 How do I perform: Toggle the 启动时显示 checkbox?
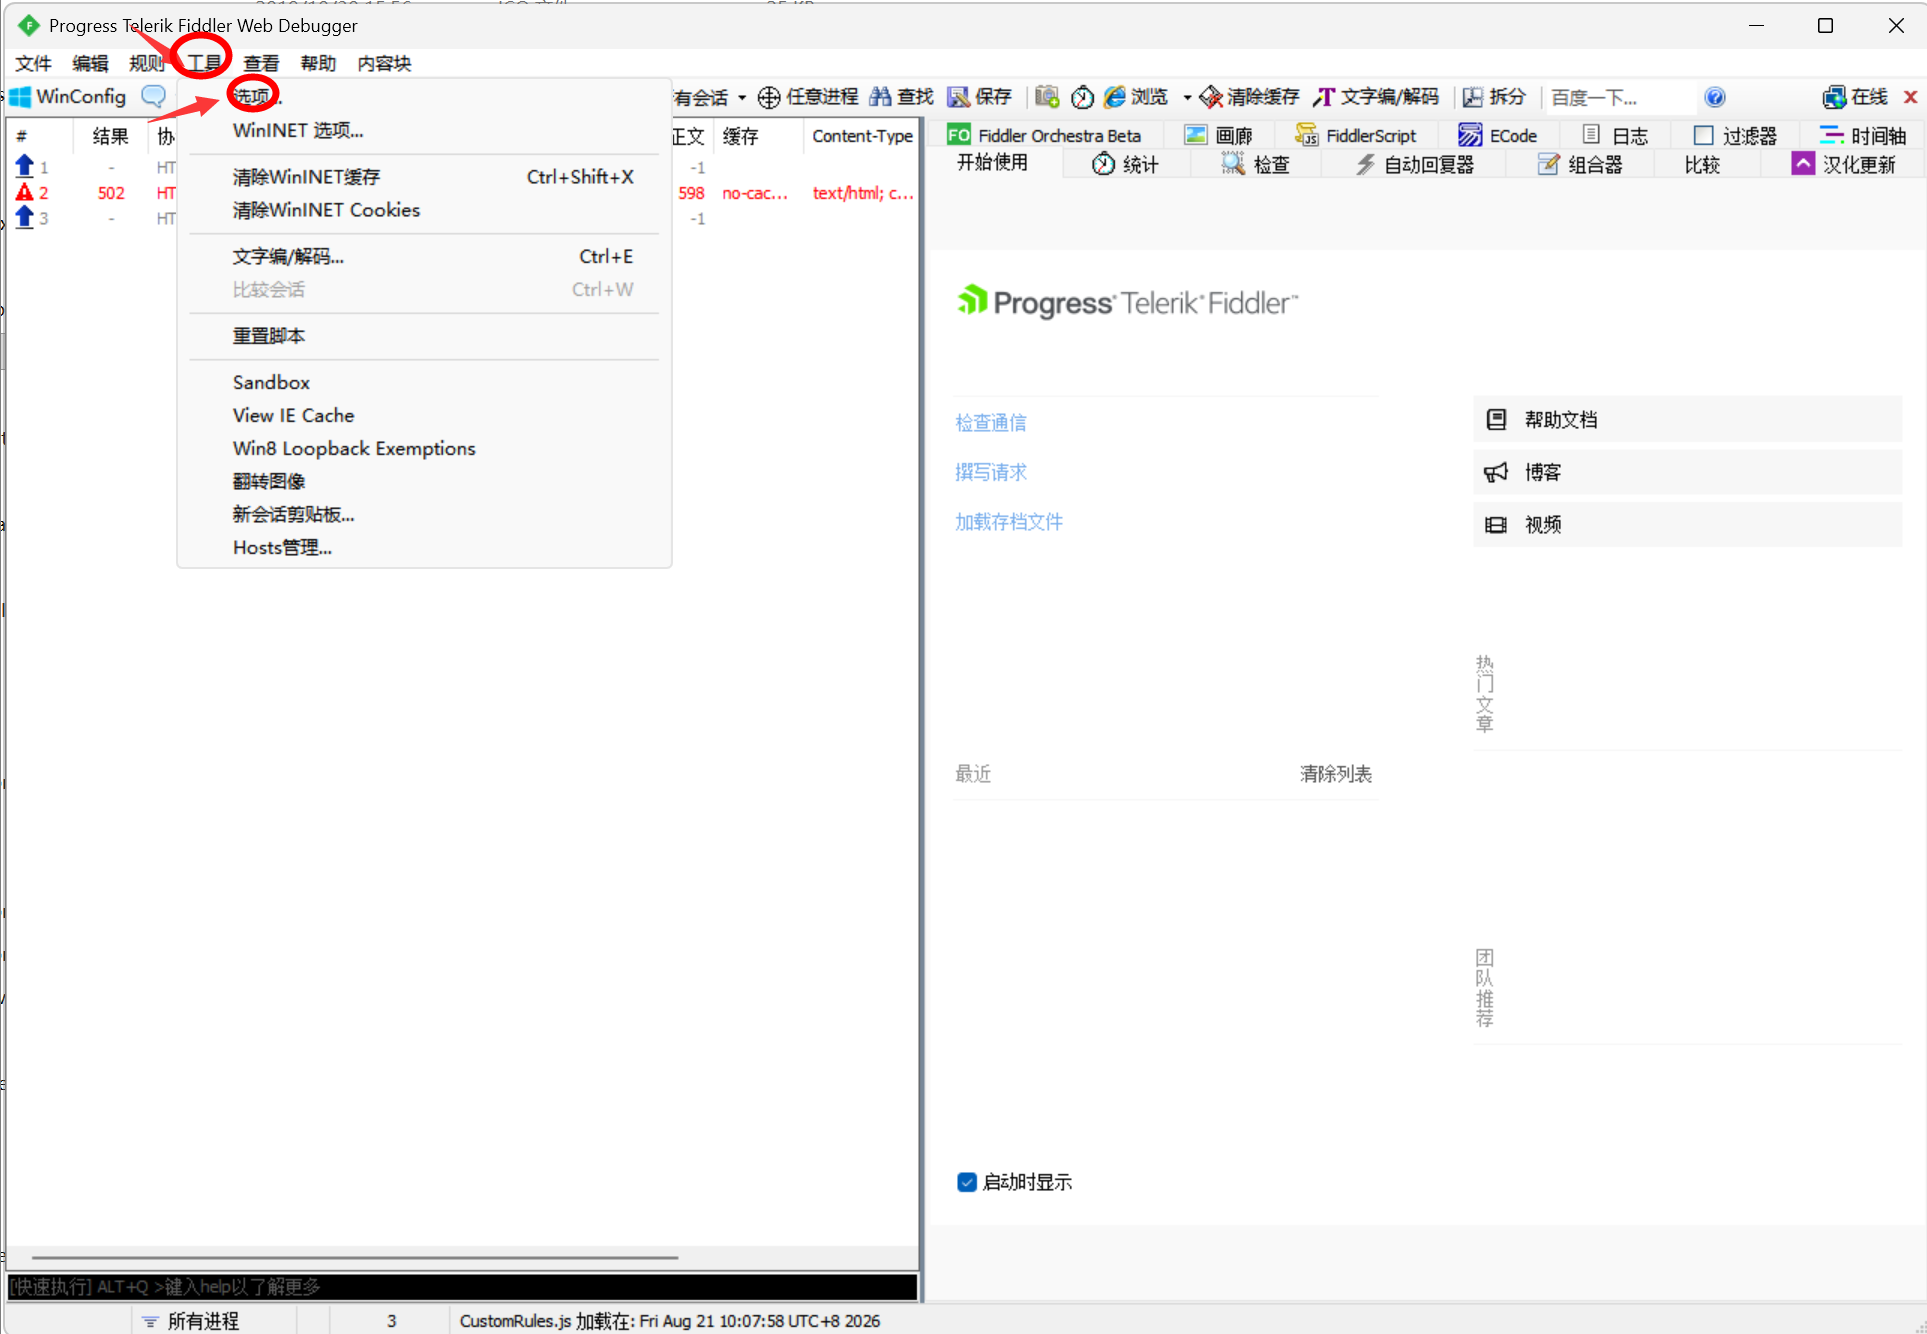[x=966, y=1182]
